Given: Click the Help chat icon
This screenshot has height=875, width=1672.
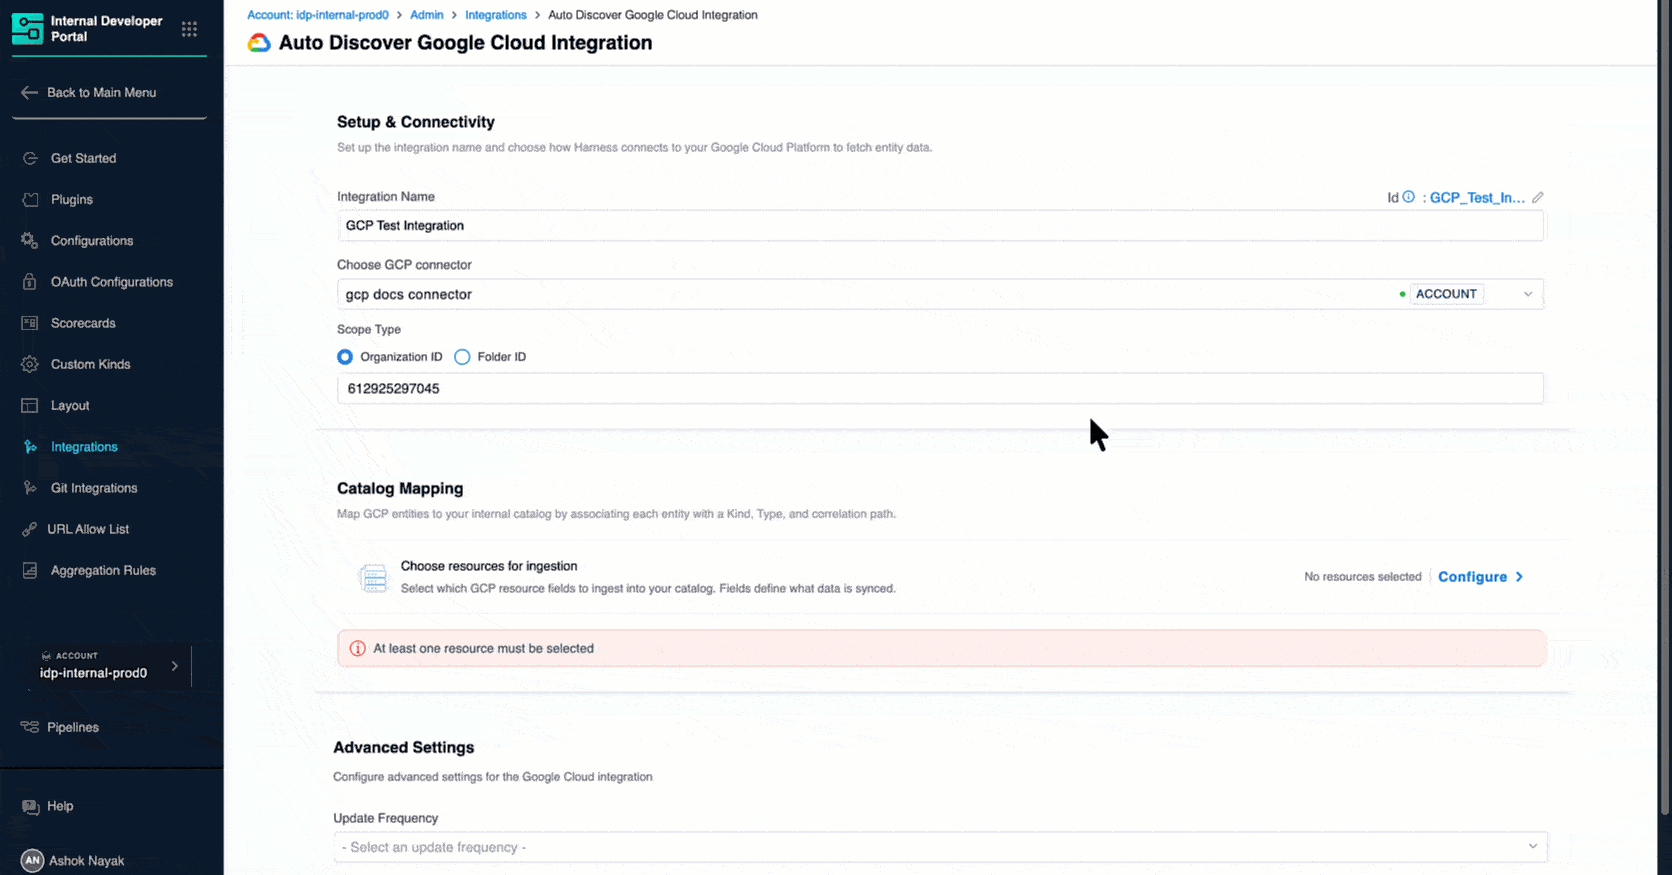Looking at the screenshot, I should pos(30,806).
